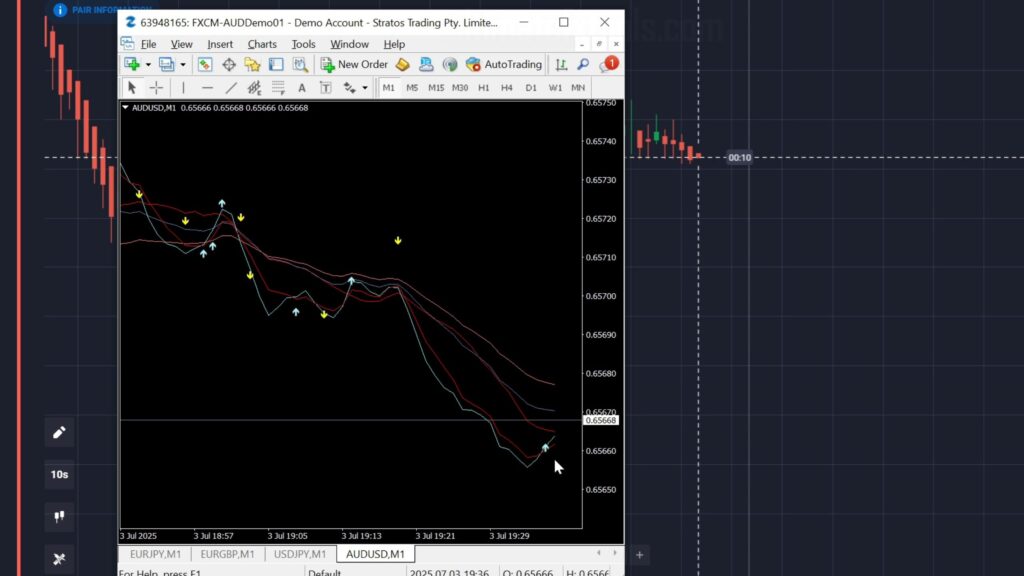Select the Horizontal Line drawing tool
Screen dimensions: 1024x576
208,88
